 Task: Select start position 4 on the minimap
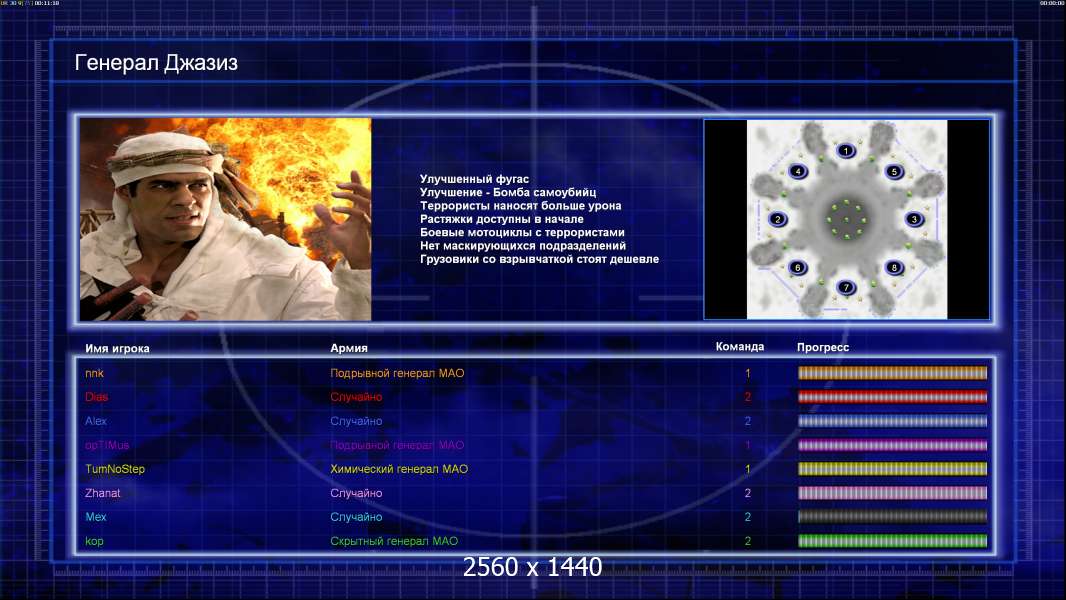(x=798, y=171)
